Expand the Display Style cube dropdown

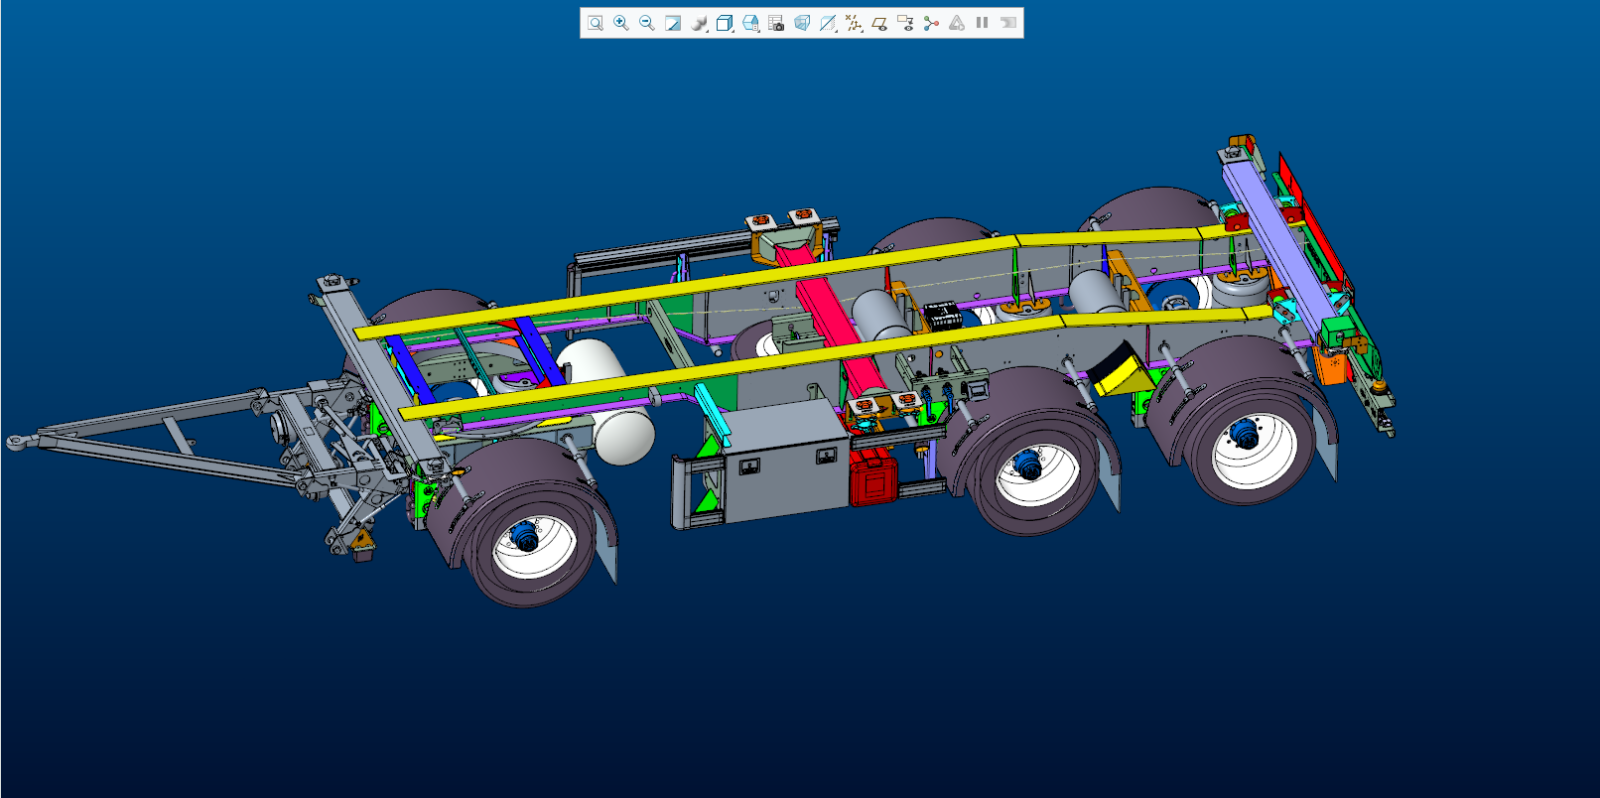click(x=725, y=23)
